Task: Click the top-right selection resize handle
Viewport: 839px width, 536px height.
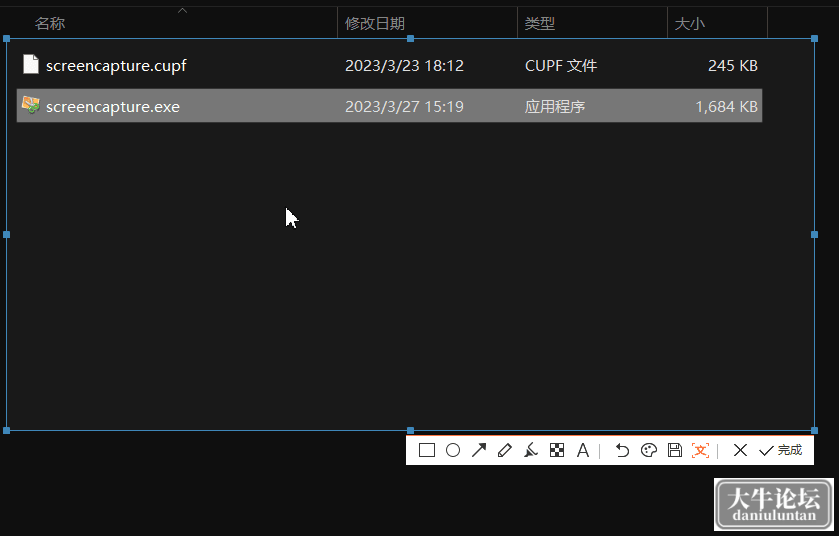Action: point(814,39)
